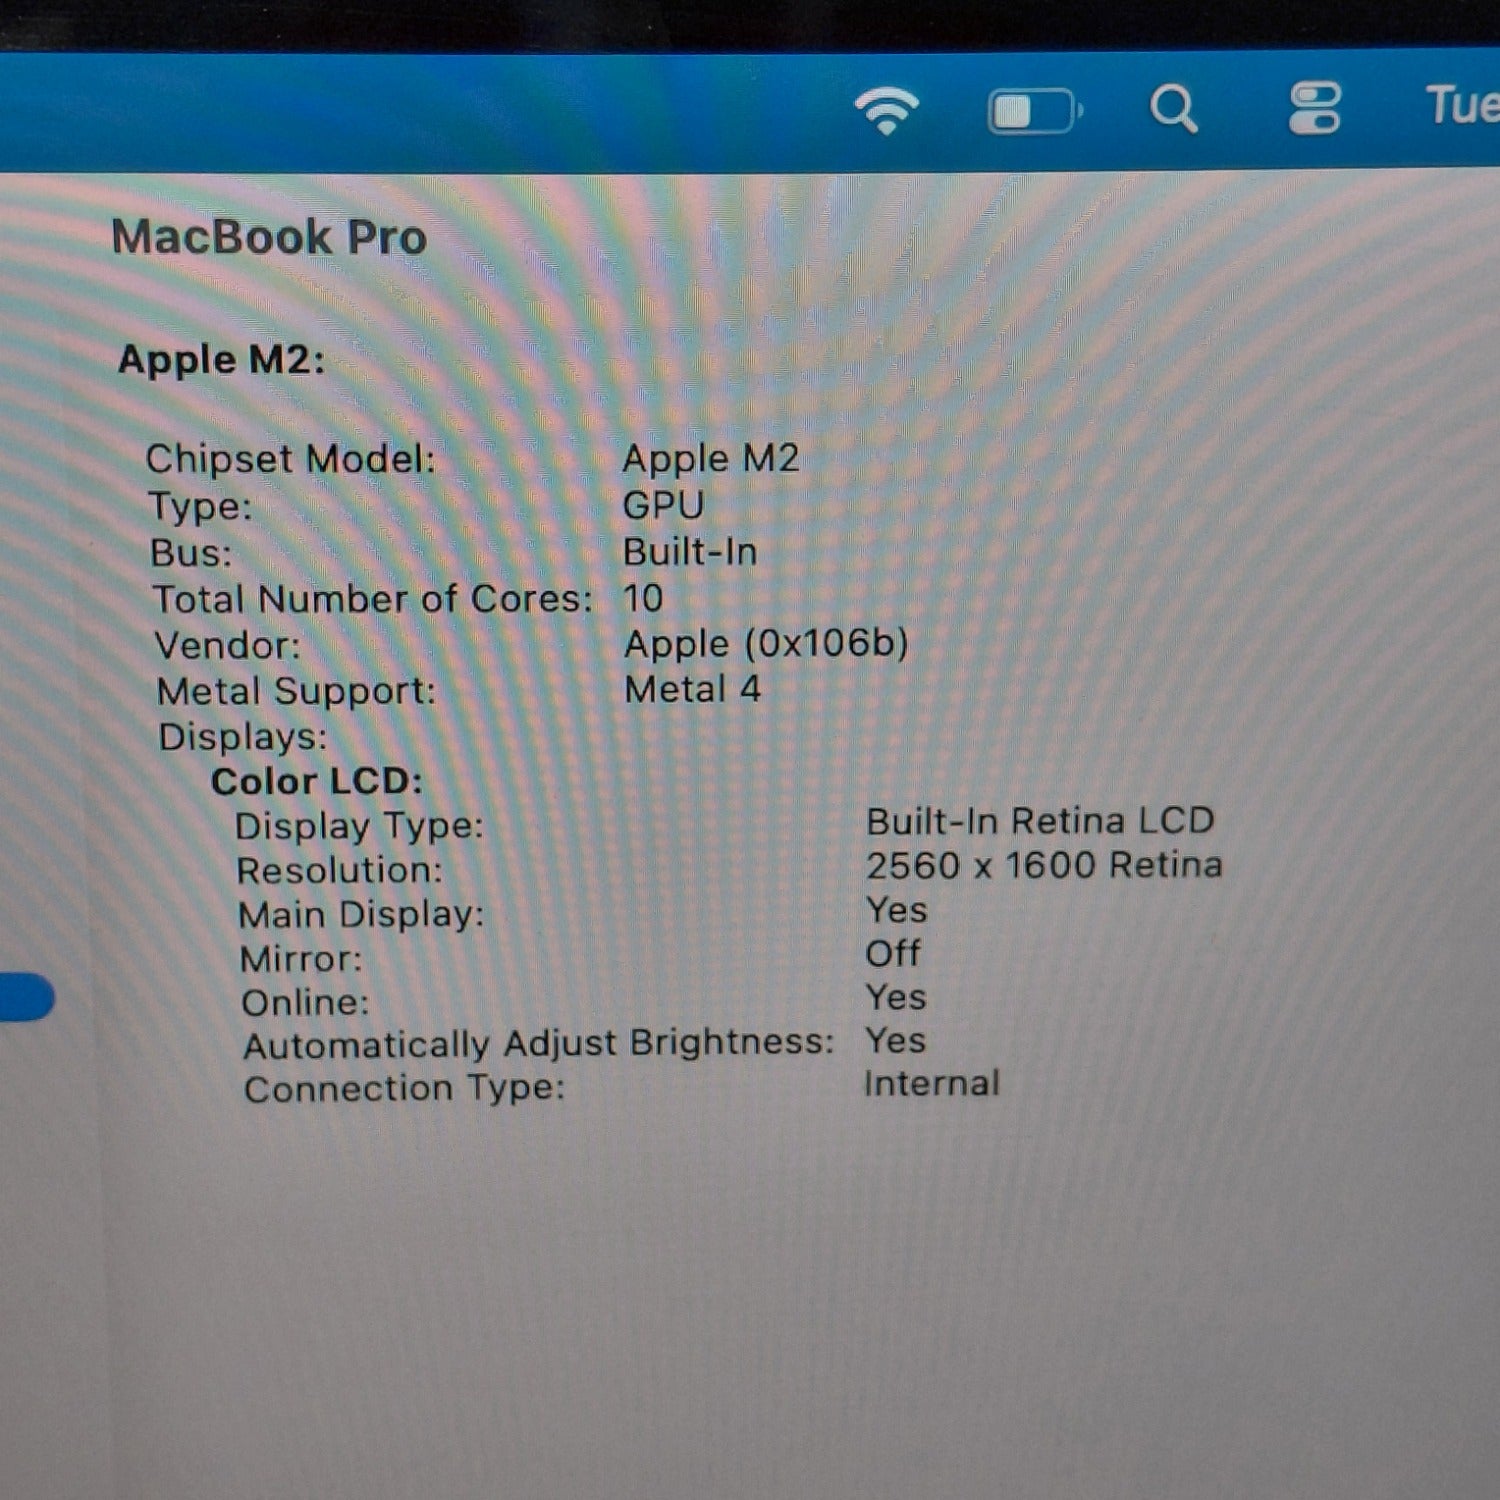Open the Wi-Fi menu bar icon

pos(887,110)
